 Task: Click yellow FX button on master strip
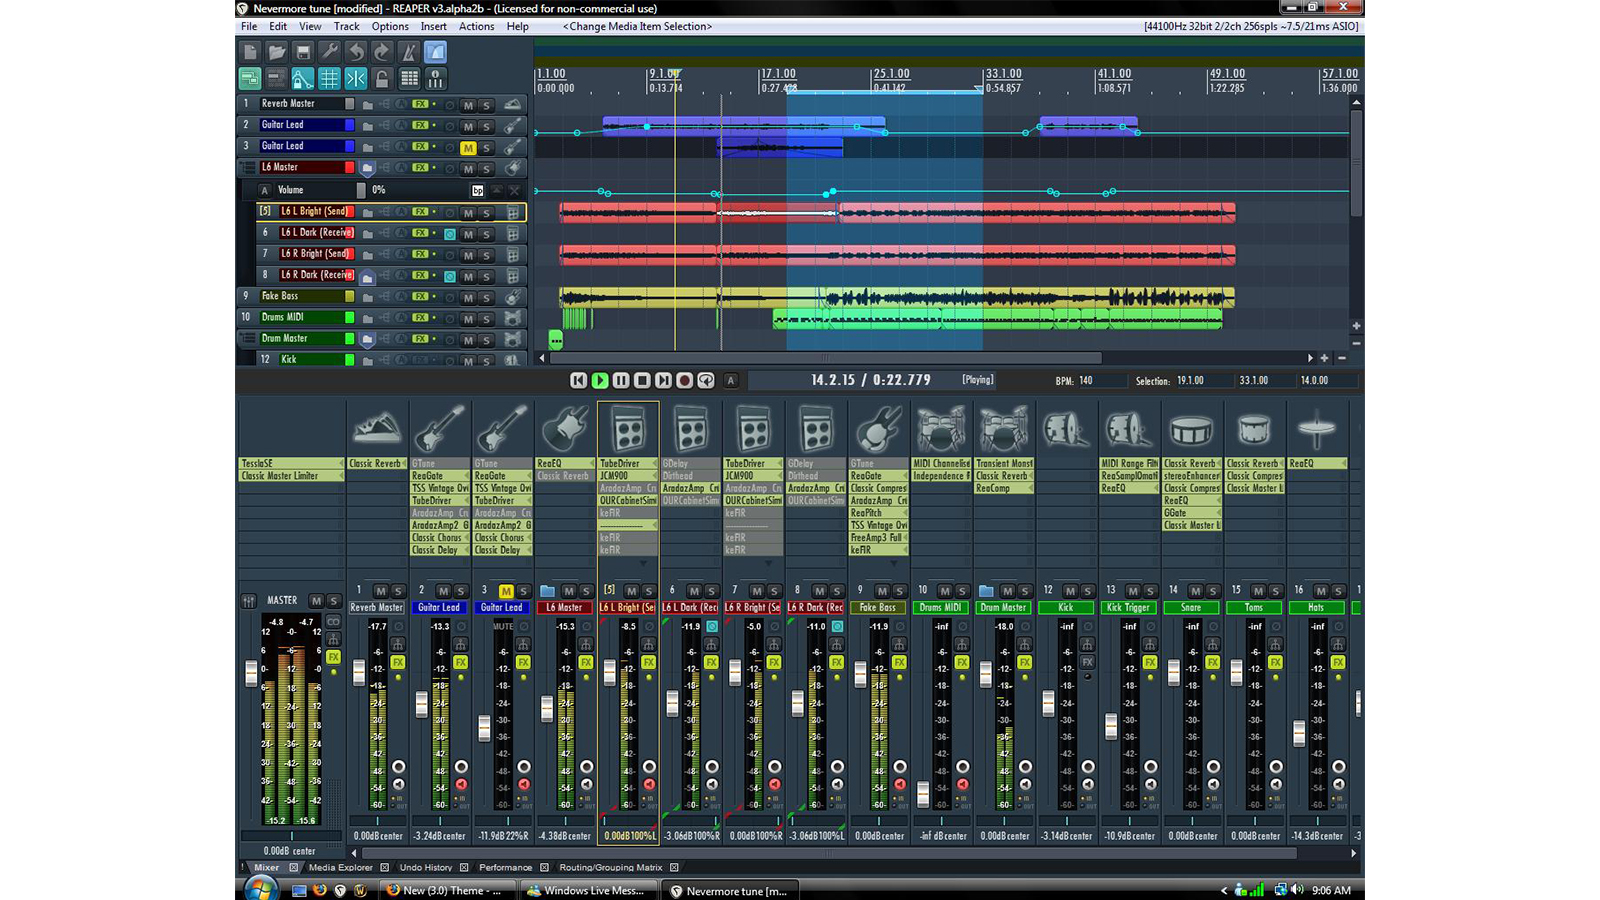[x=333, y=657]
